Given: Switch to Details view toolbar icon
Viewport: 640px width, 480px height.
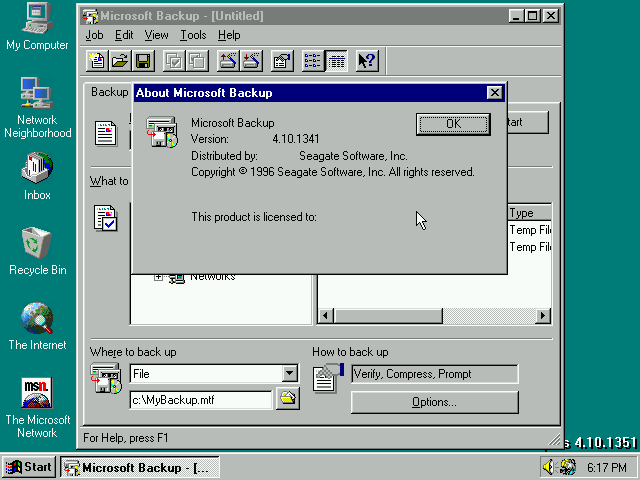Looking at the screenshot, I should tap(336, 61).
